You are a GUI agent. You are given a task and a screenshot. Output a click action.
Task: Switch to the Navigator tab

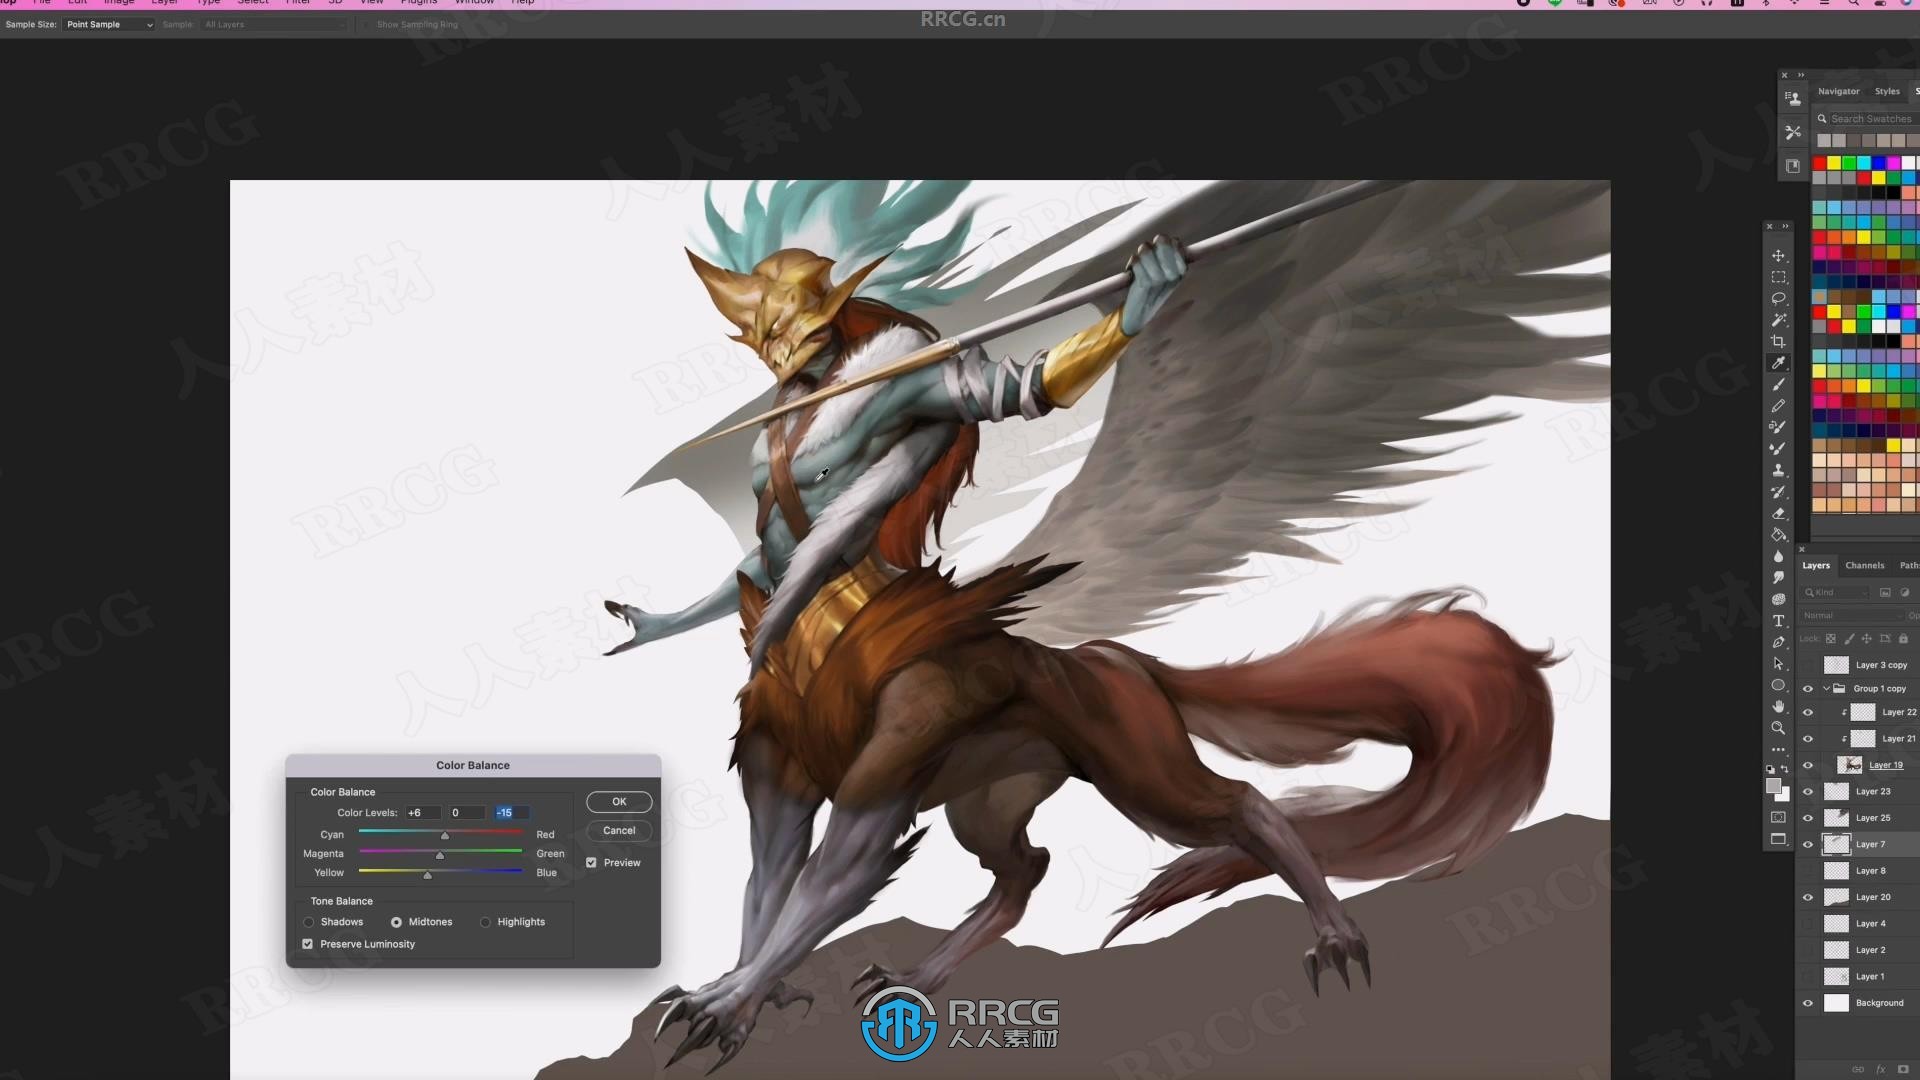coord(1838,91)
